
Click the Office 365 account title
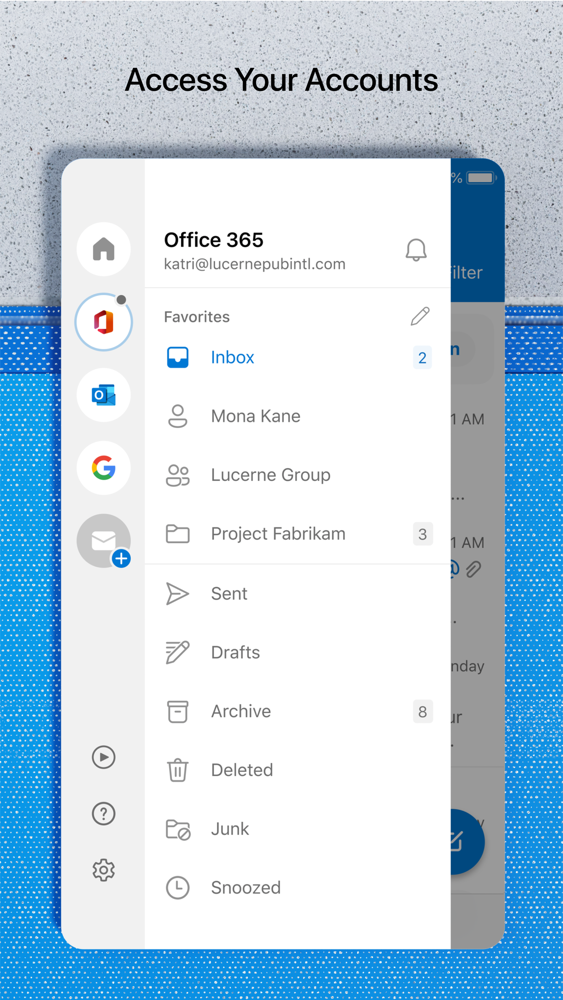click(214, 240)
